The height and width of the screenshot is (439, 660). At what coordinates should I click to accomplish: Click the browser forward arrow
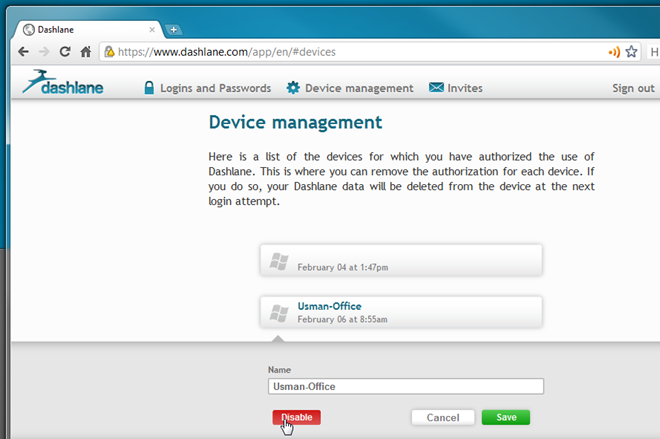click(44, 52)
